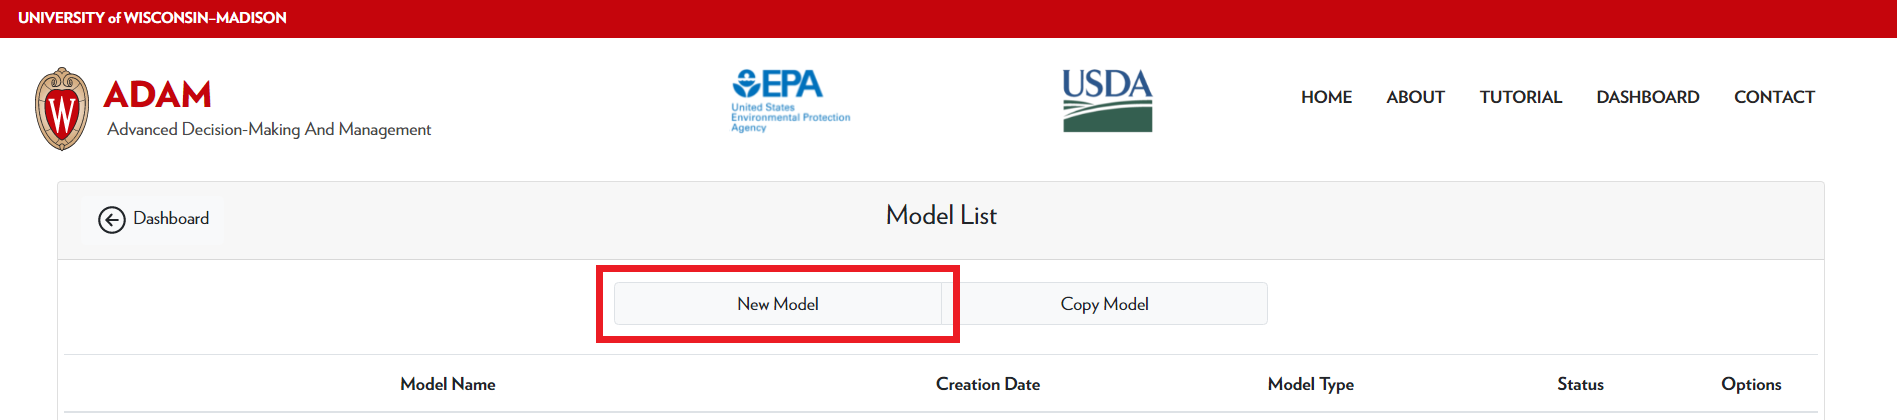Click the Options column header
The image size is (1897, 420).
pyautogui.click(x=1750, y=384)
